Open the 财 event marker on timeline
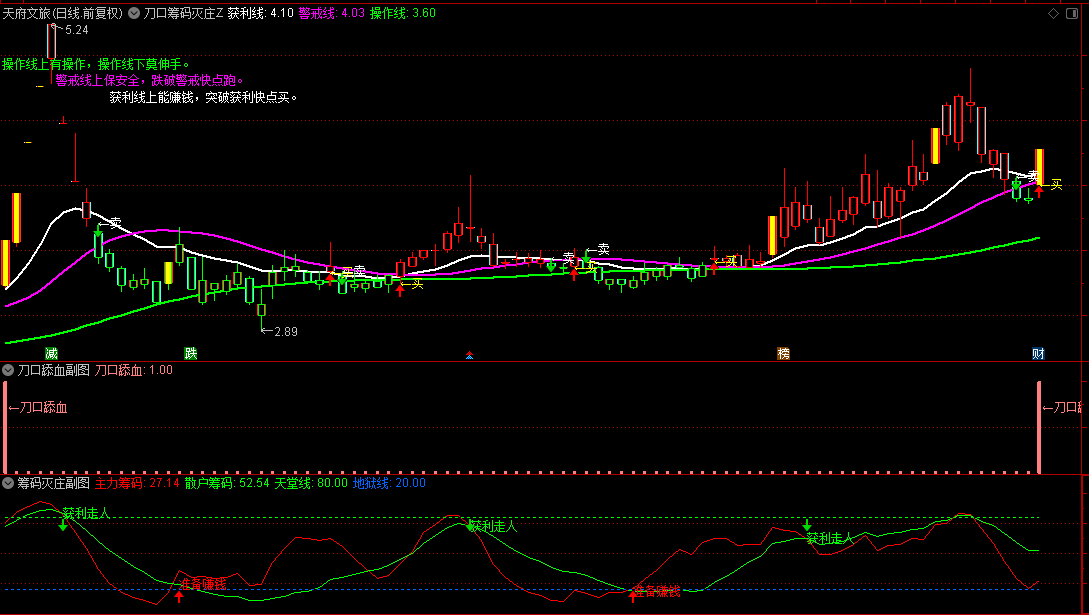The height and width of the screenshot is (615, 1089). 1039,354
